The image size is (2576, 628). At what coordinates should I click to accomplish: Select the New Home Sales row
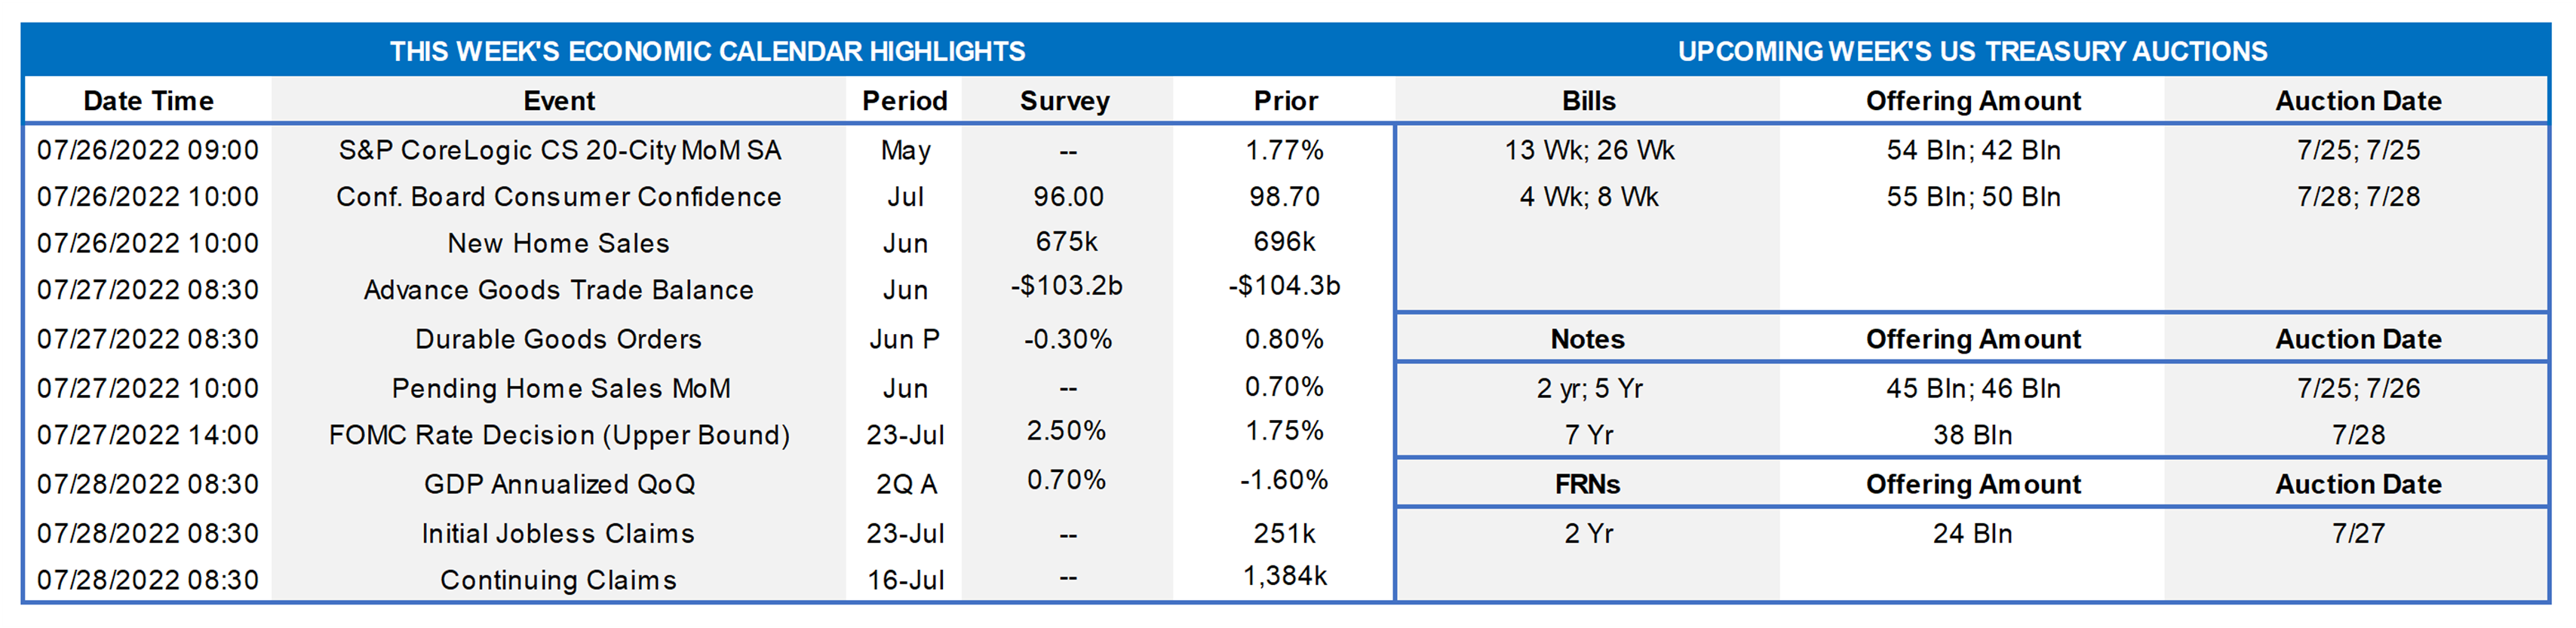point(558,243)
